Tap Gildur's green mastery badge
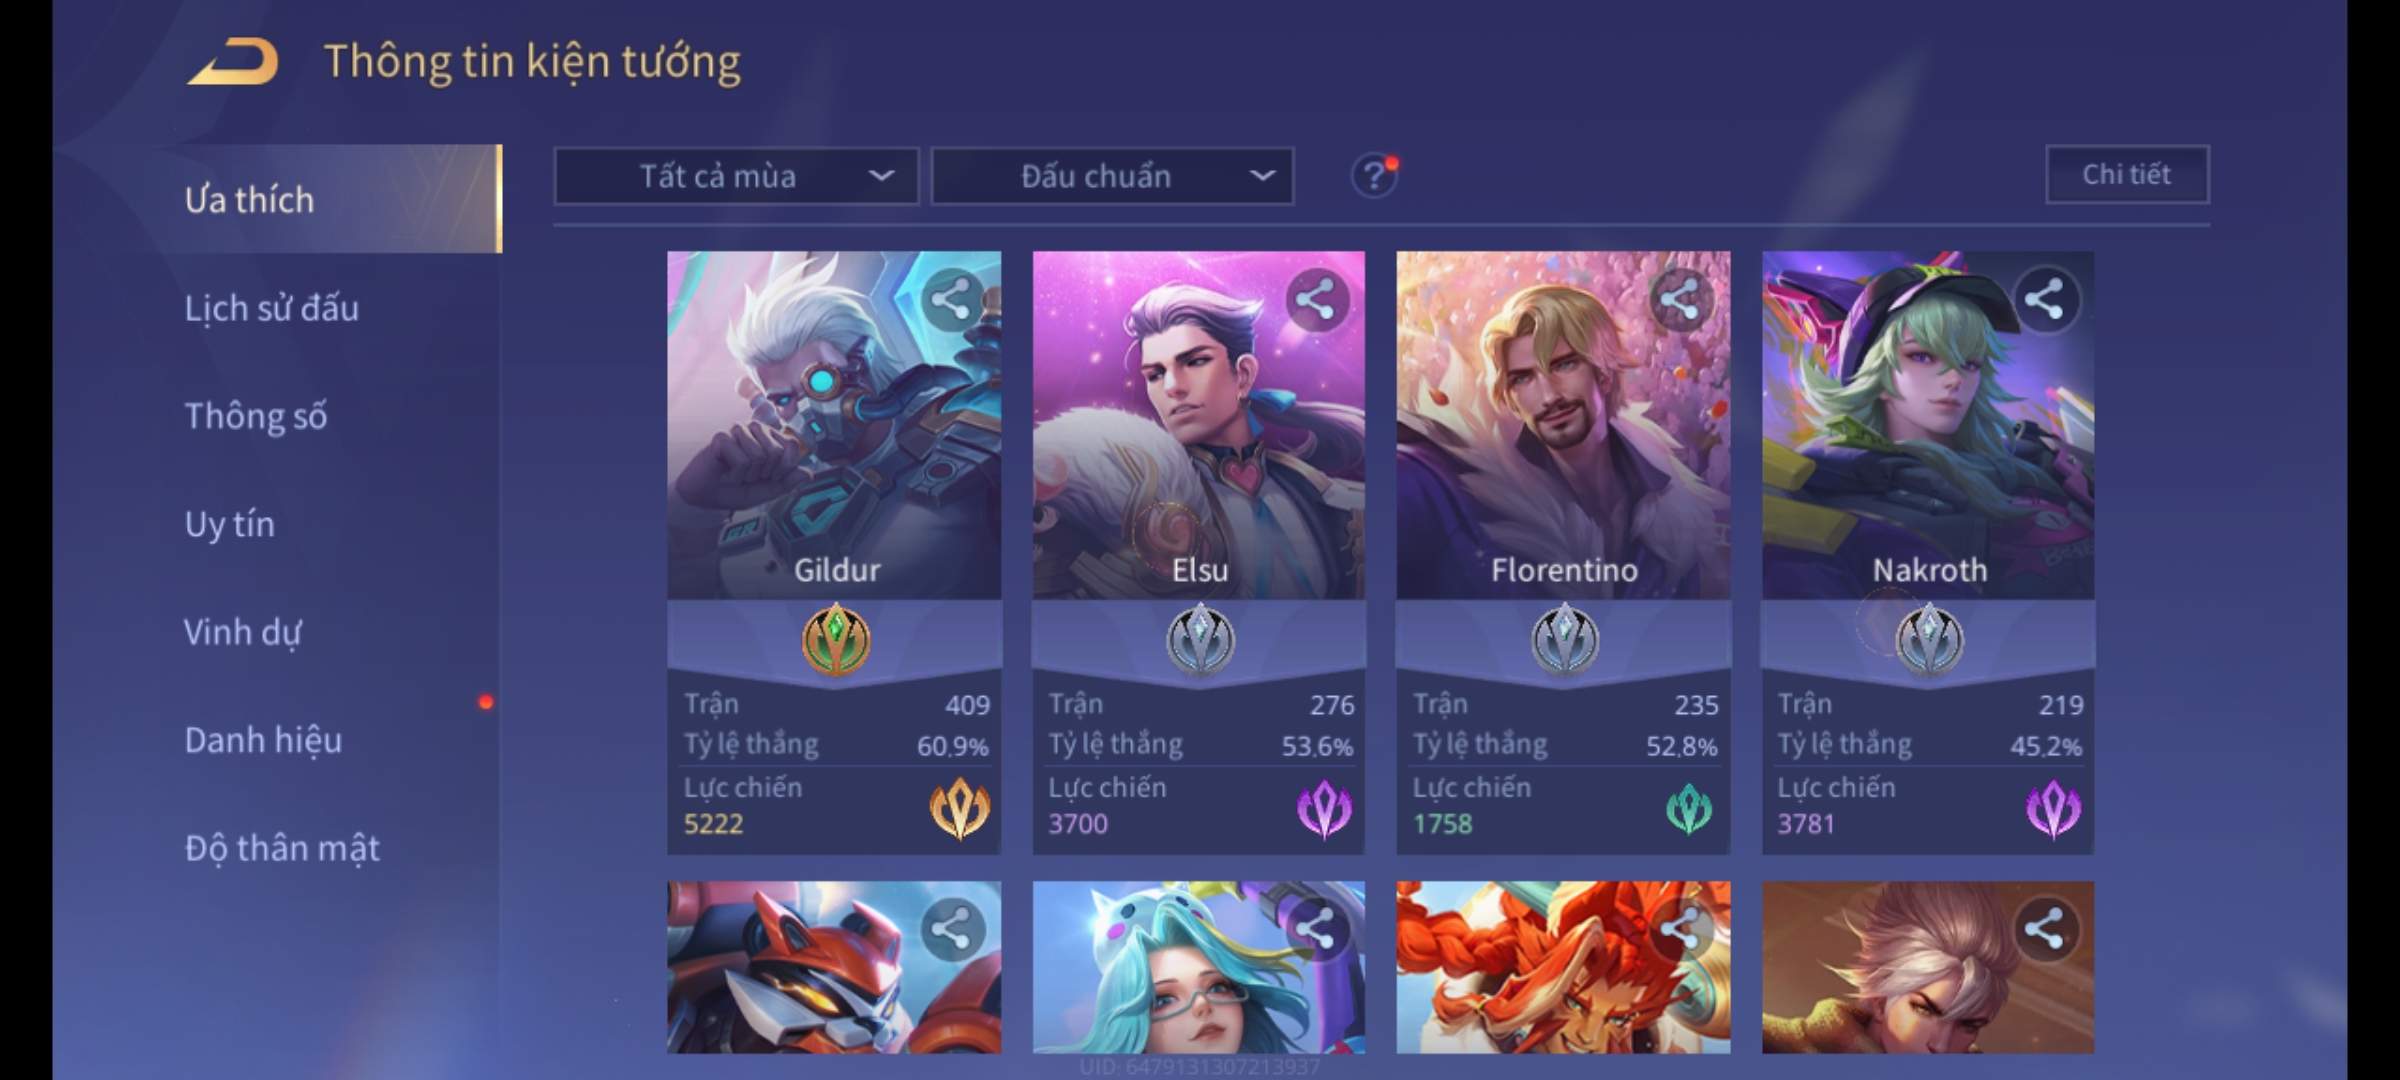2400x1080 pixels. [x=836, y=640]
